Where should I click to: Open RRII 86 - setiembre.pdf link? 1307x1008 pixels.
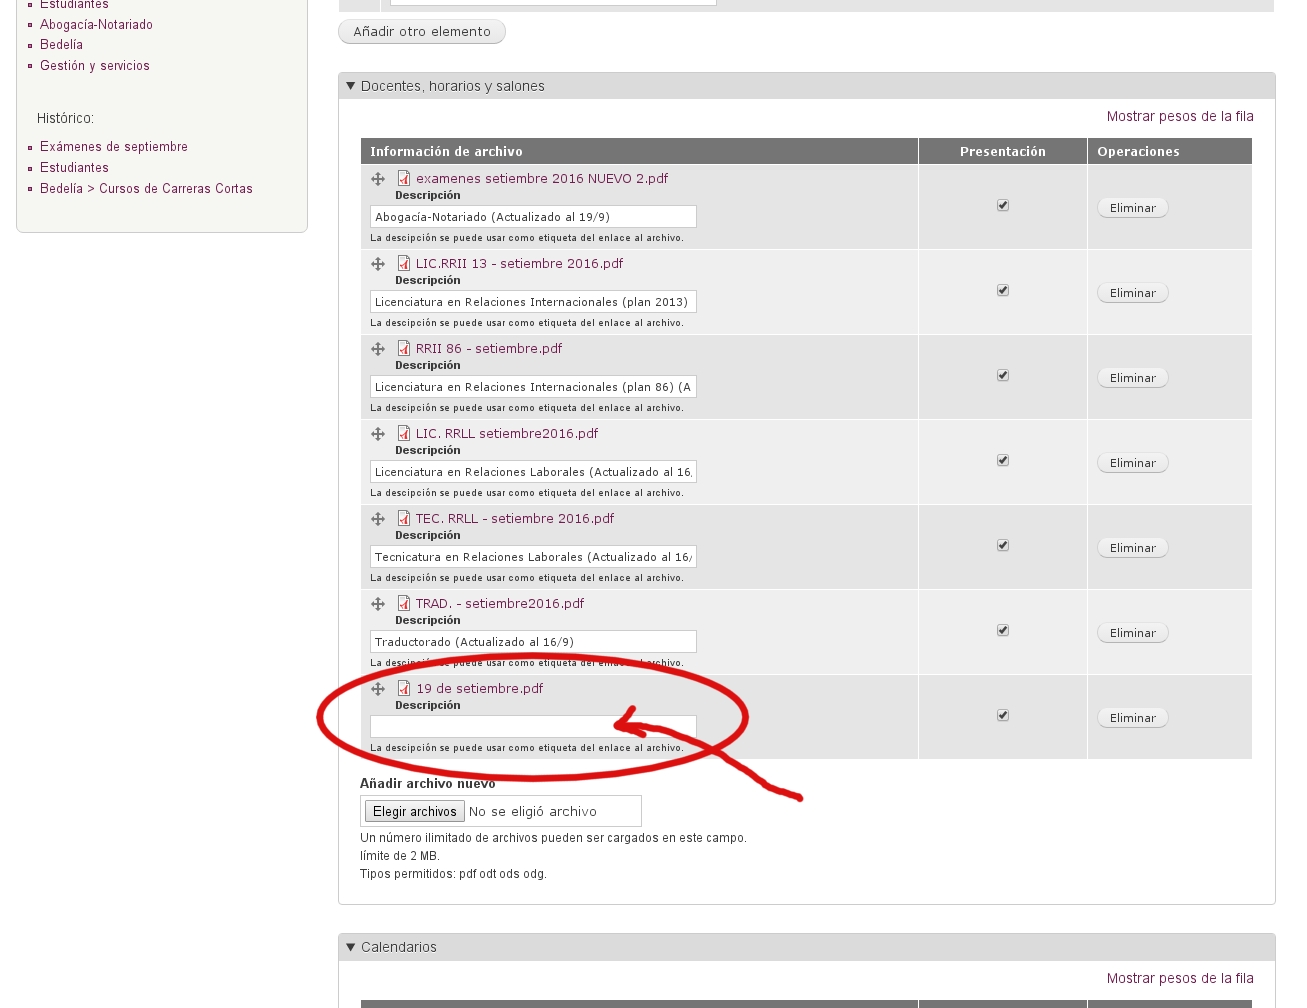(489, 349)
